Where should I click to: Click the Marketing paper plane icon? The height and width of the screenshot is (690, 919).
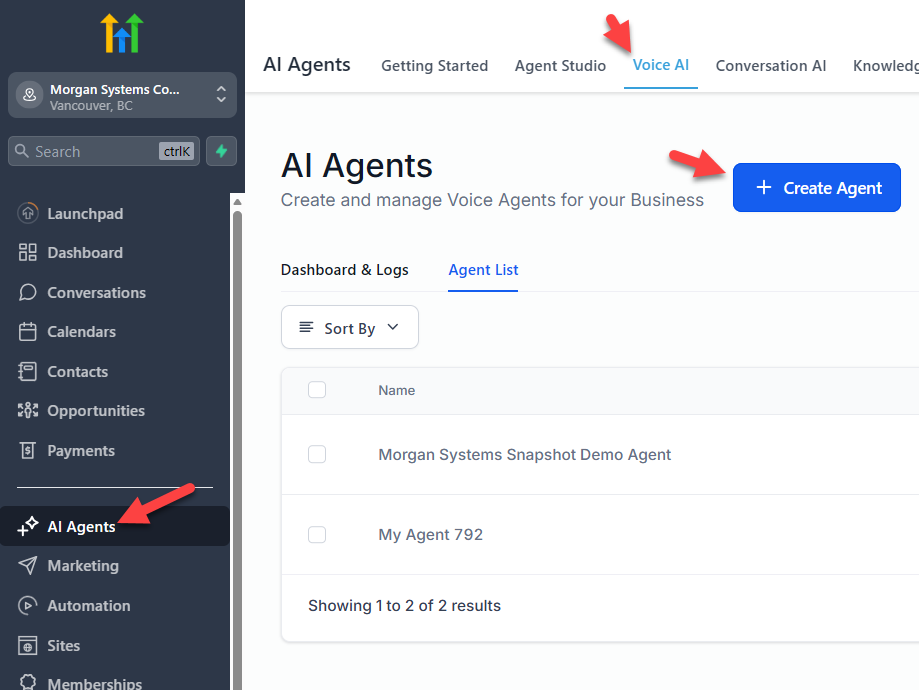click(x=28, y=565)
